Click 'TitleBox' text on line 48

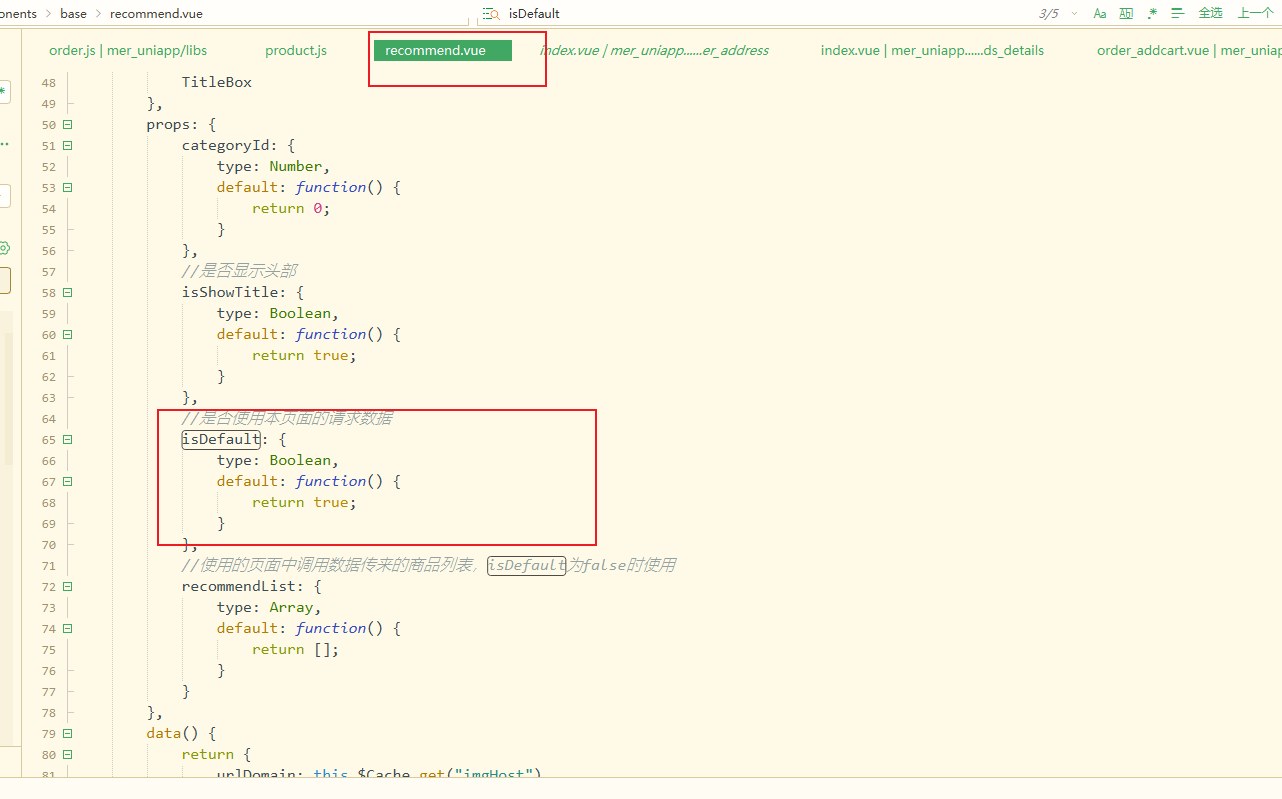coord(216,83)
